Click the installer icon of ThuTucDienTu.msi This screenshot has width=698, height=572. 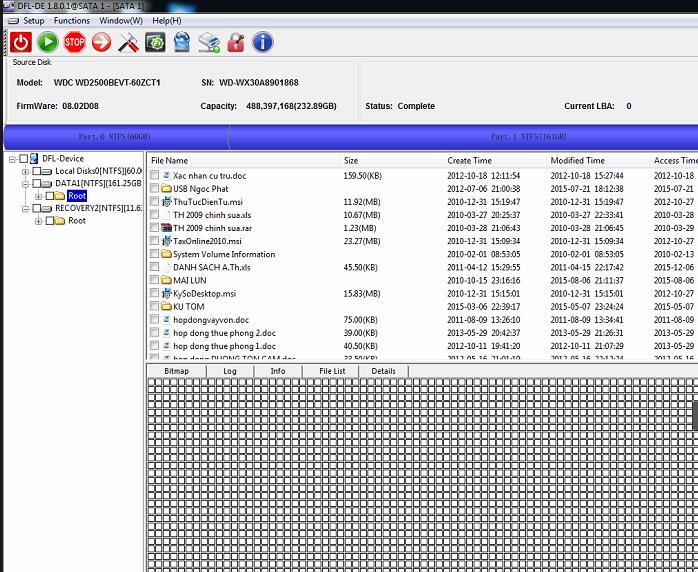click(x=166, y=202)
